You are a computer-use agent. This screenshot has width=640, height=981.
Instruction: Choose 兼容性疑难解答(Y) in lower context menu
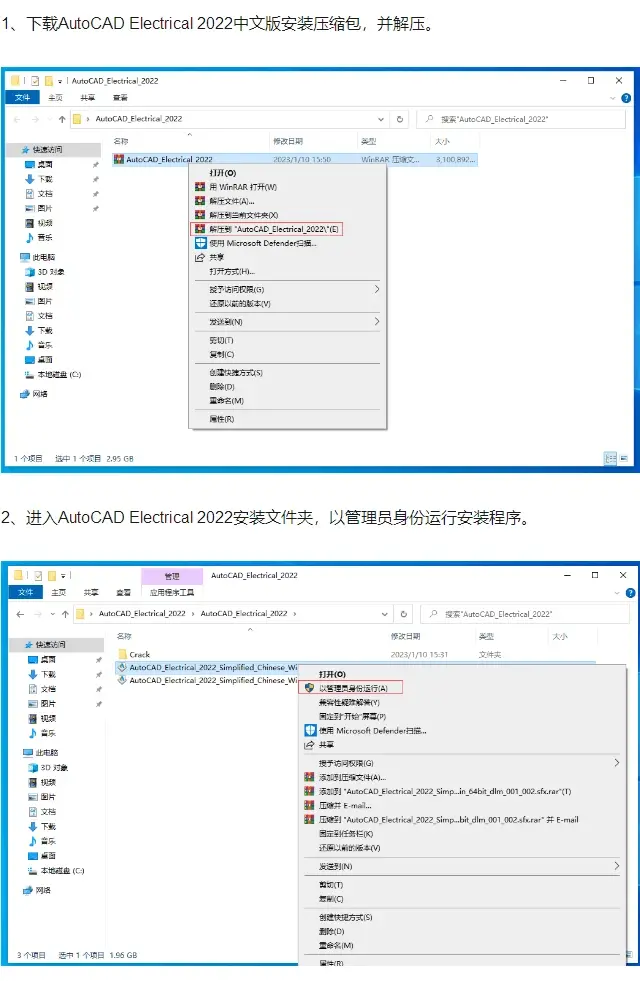click(349, 702)
